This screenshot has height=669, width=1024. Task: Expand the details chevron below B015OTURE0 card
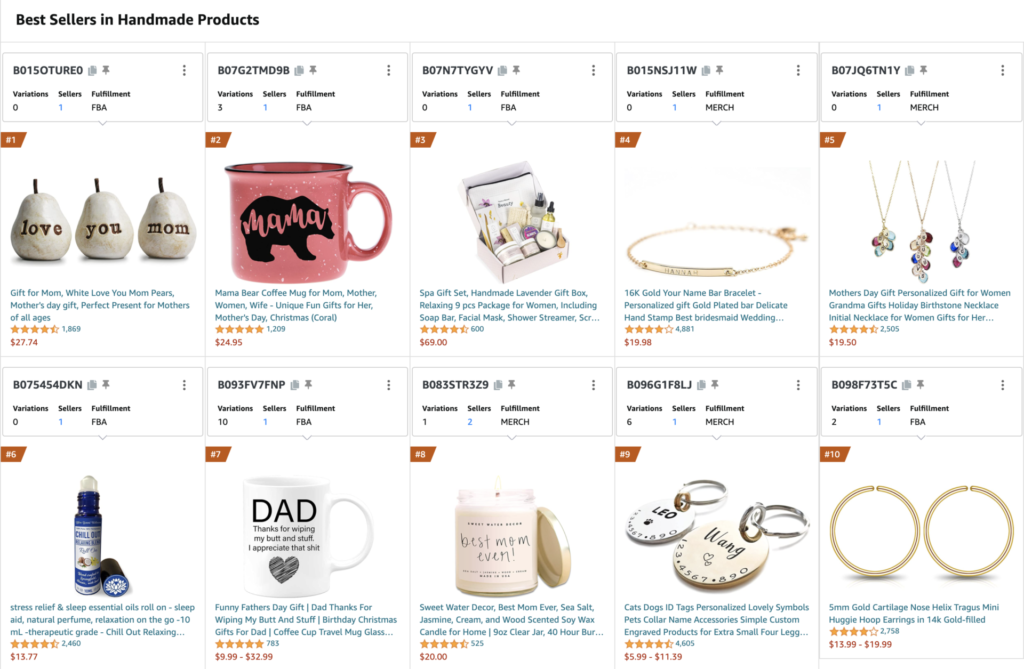pyautogui.click(x=103, y=124)
